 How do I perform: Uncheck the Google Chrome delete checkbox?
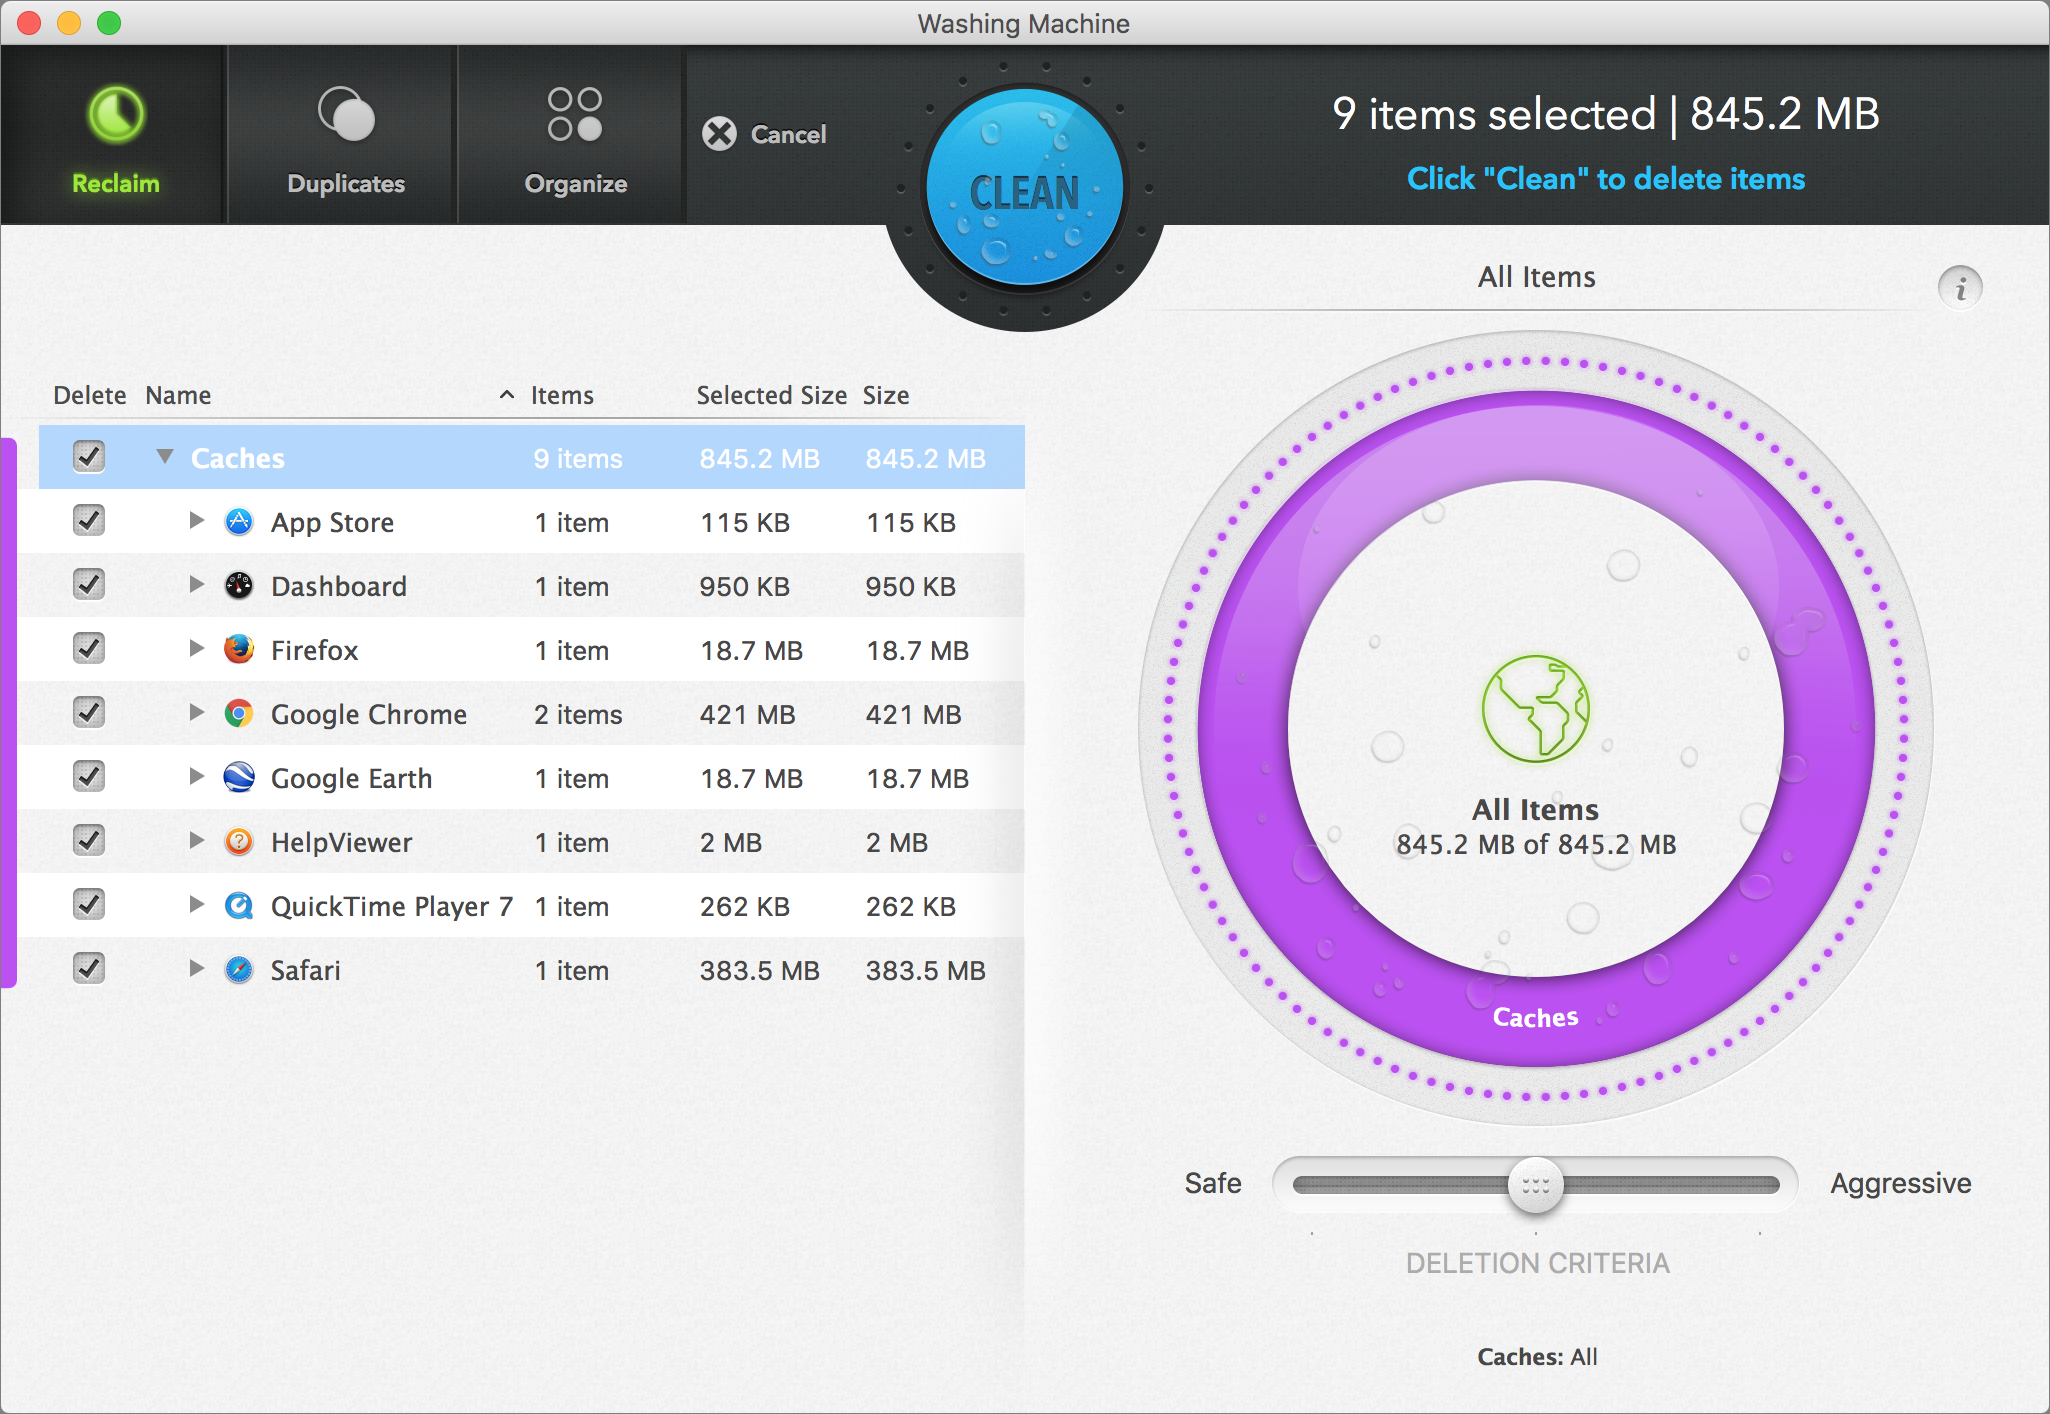(x=89, y=713)
